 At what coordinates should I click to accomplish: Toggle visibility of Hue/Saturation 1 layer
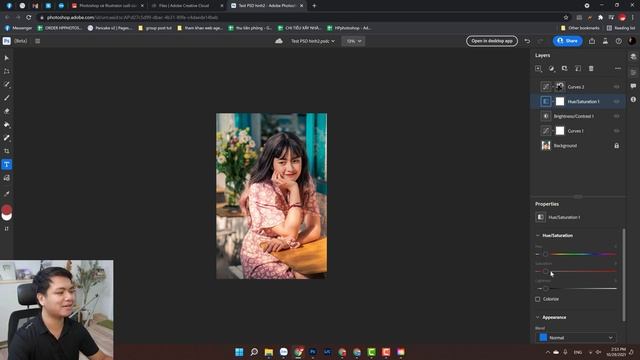pyautogui.click(x=616, y=102)
